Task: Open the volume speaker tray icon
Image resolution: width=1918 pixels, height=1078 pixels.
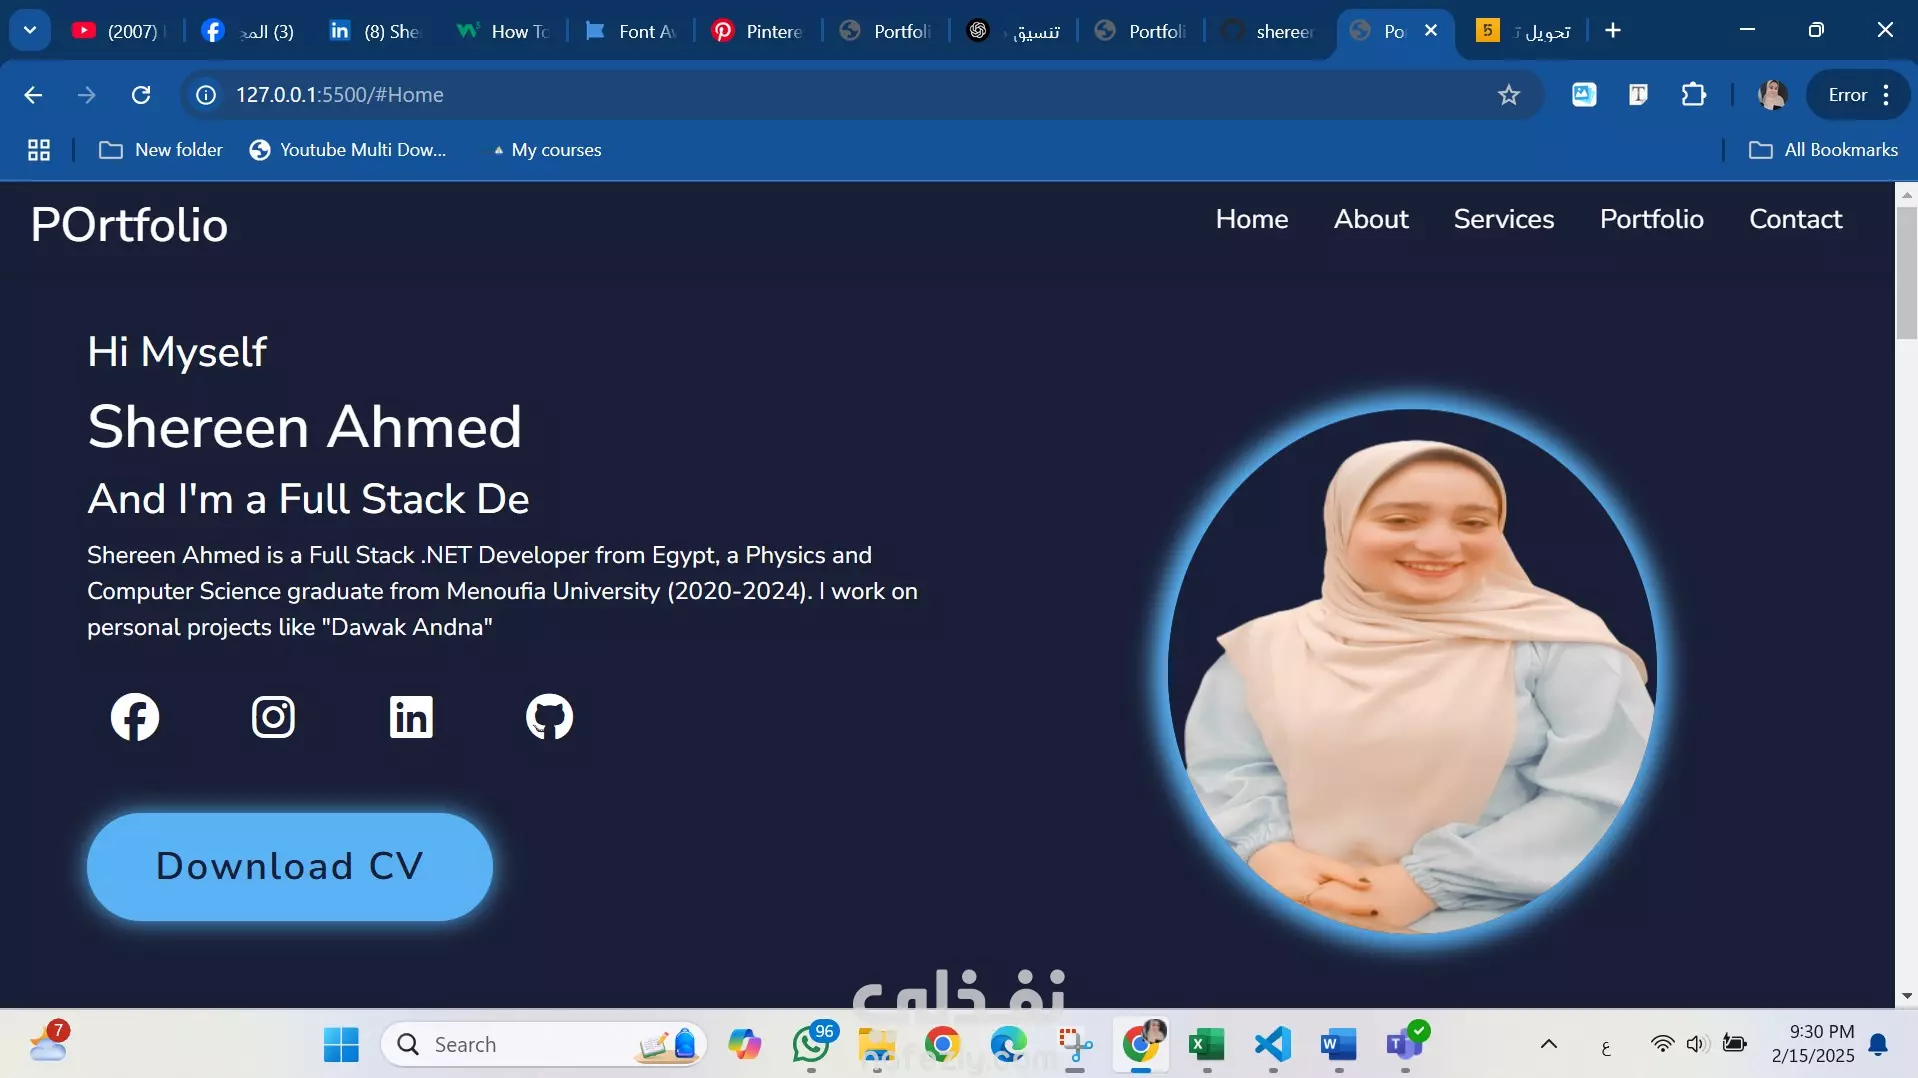Action: [1697, 1045]
